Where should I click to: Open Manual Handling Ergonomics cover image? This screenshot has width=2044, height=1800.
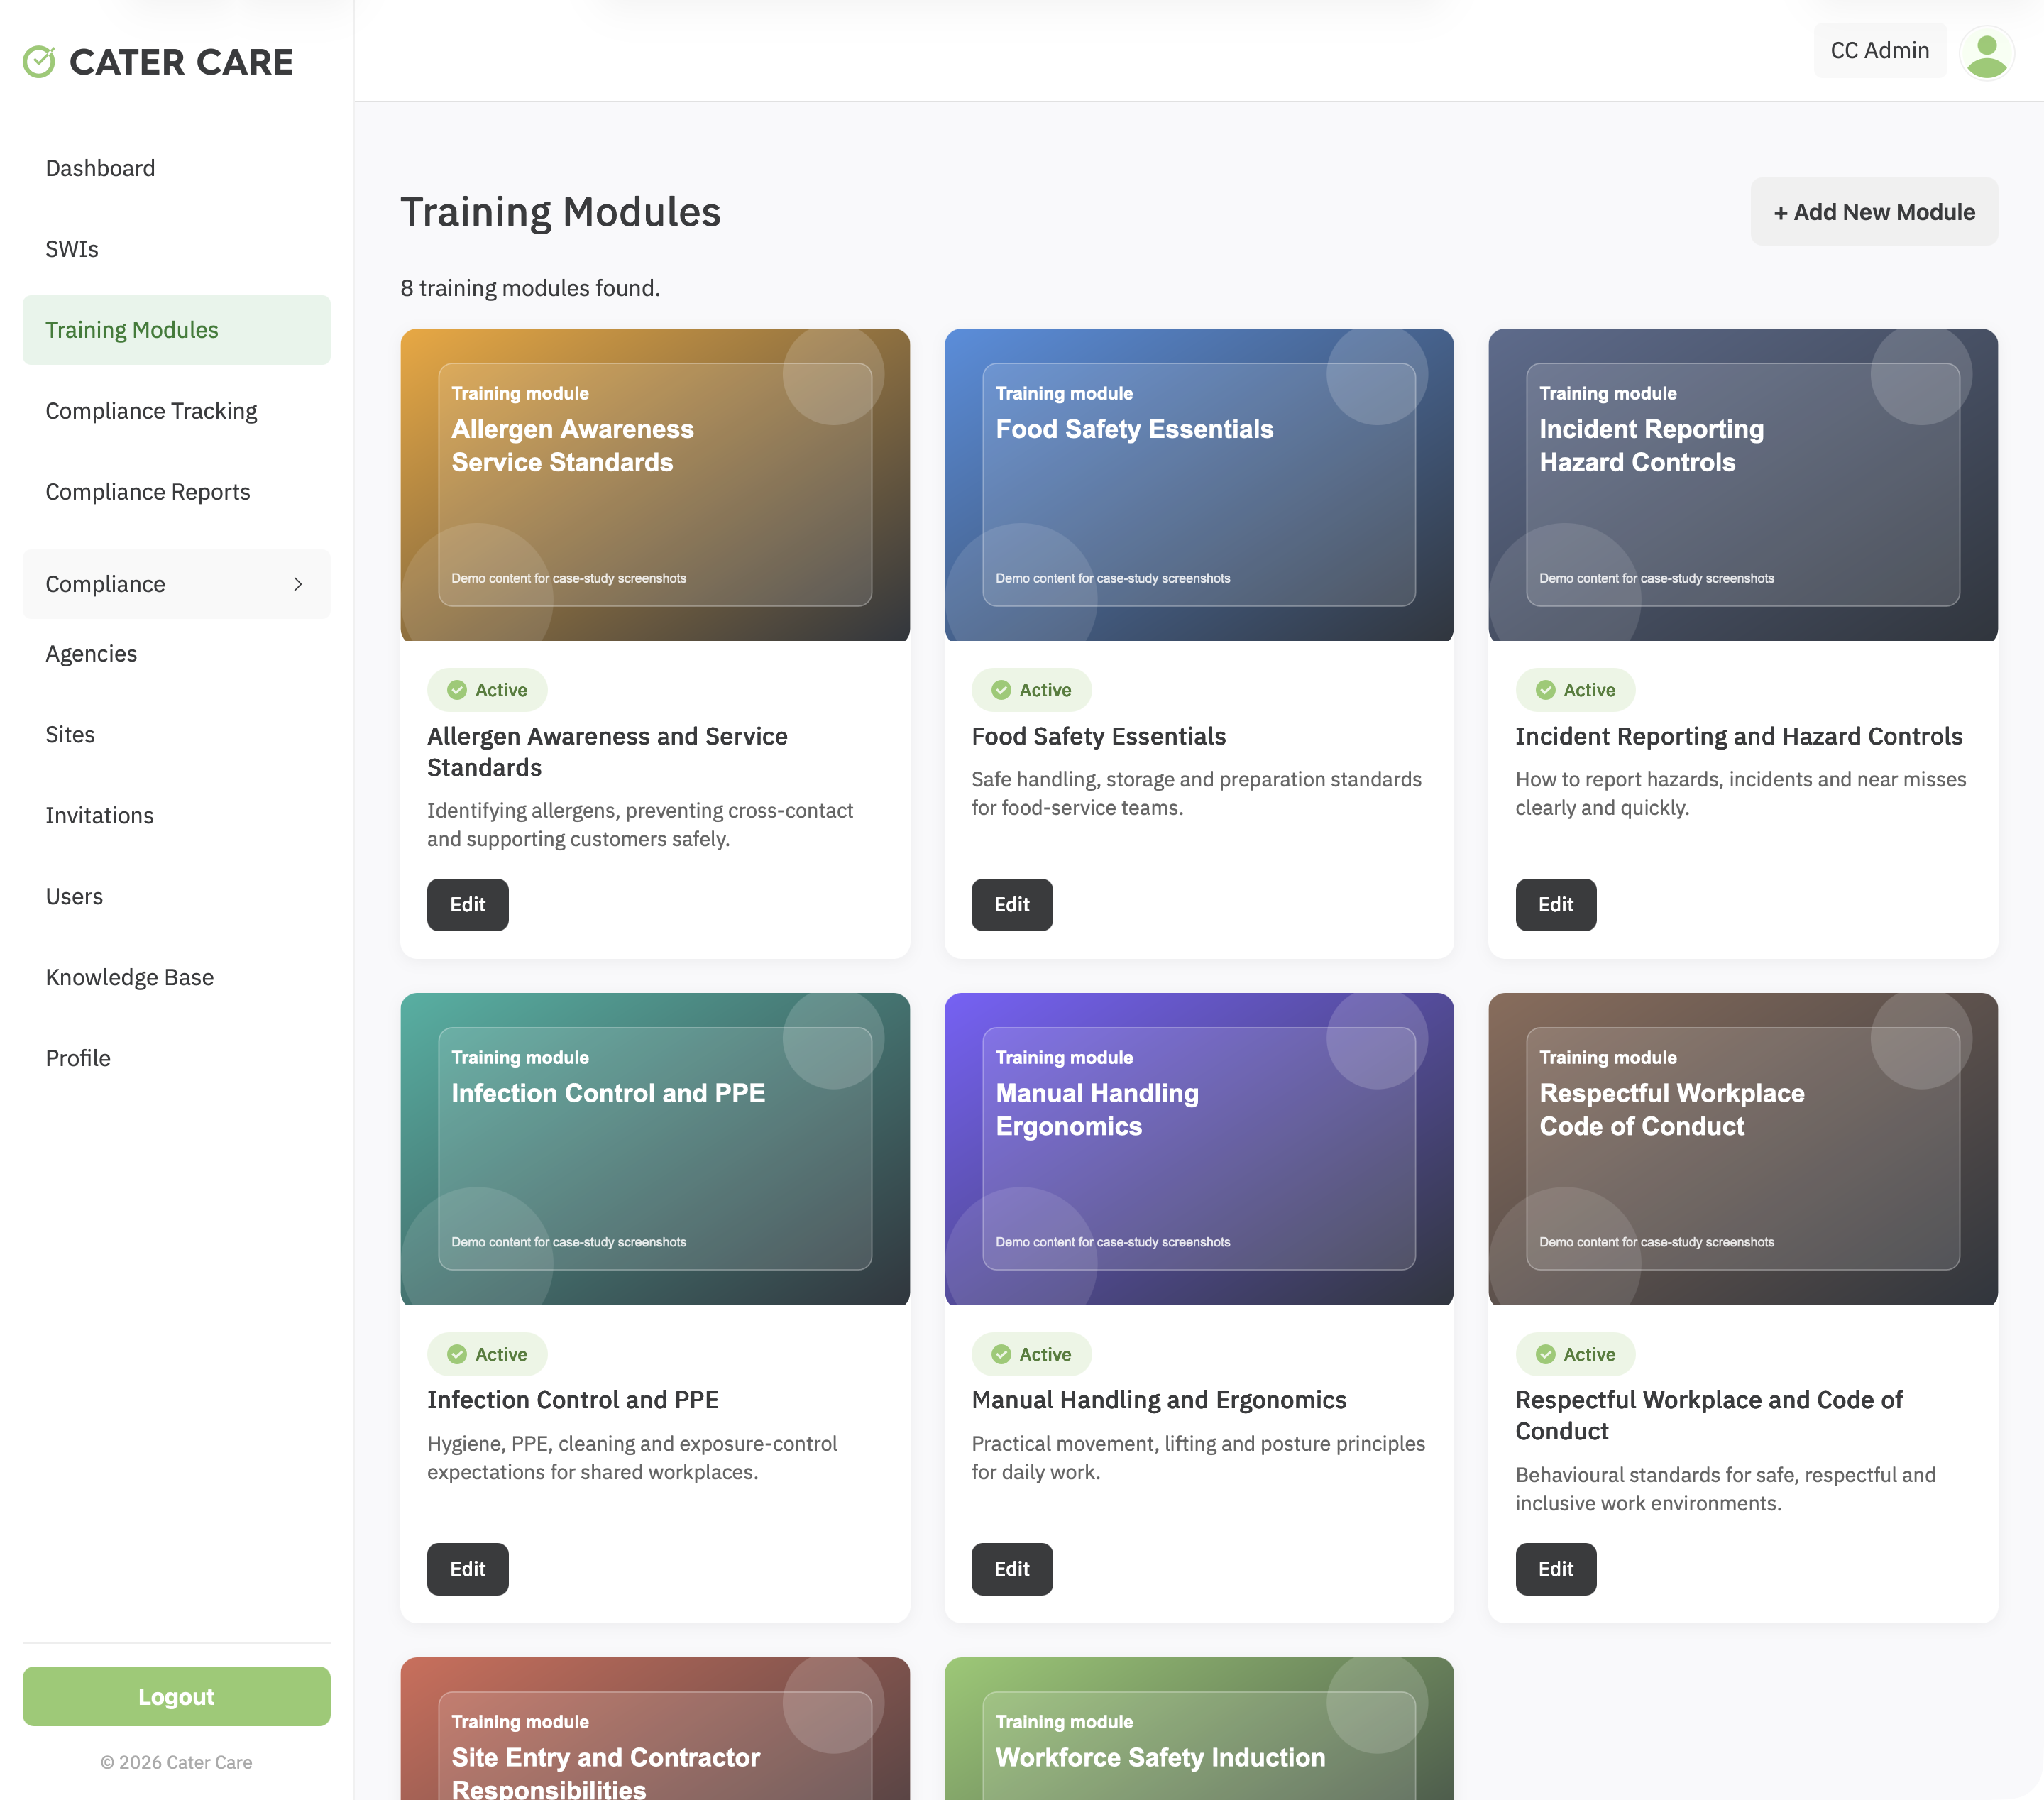click(1199, 1149)
